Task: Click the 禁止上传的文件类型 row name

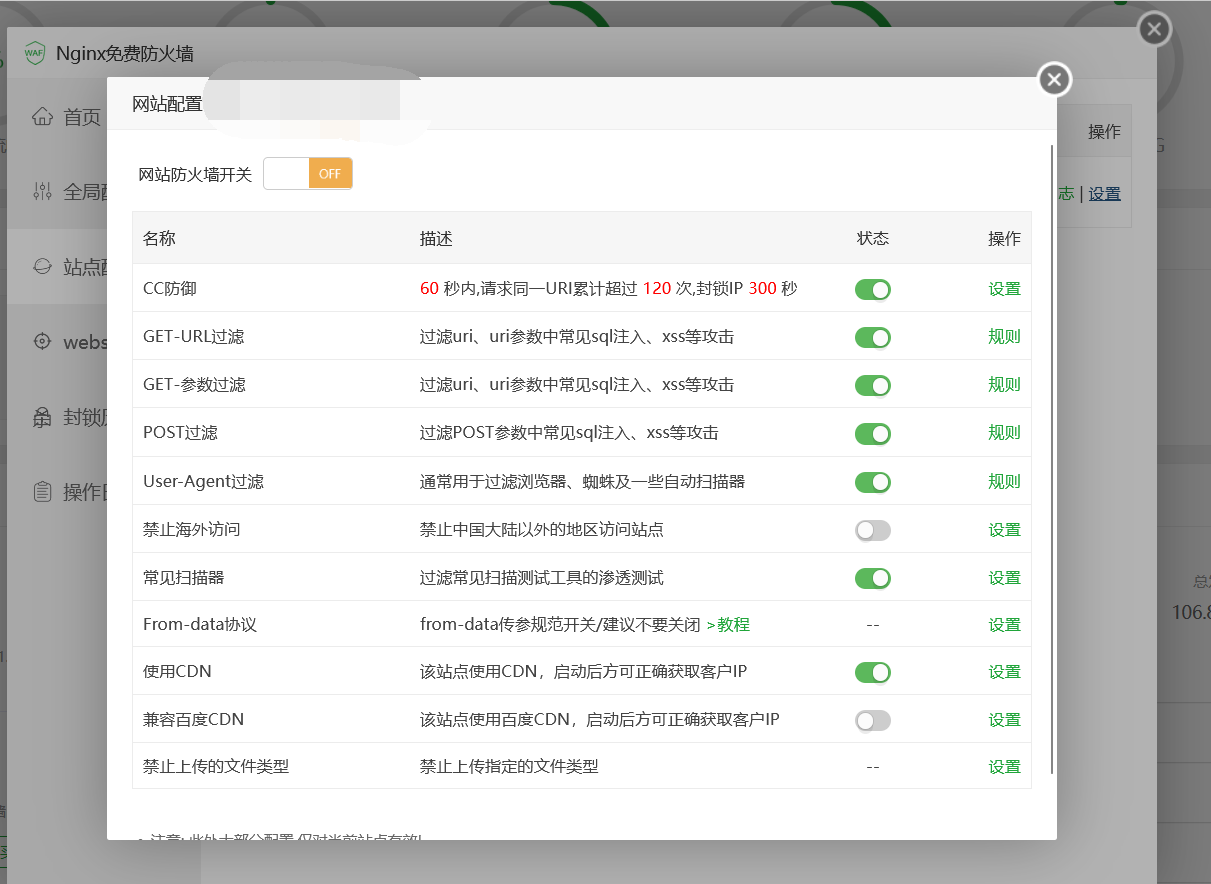Action: coord(216,767)
